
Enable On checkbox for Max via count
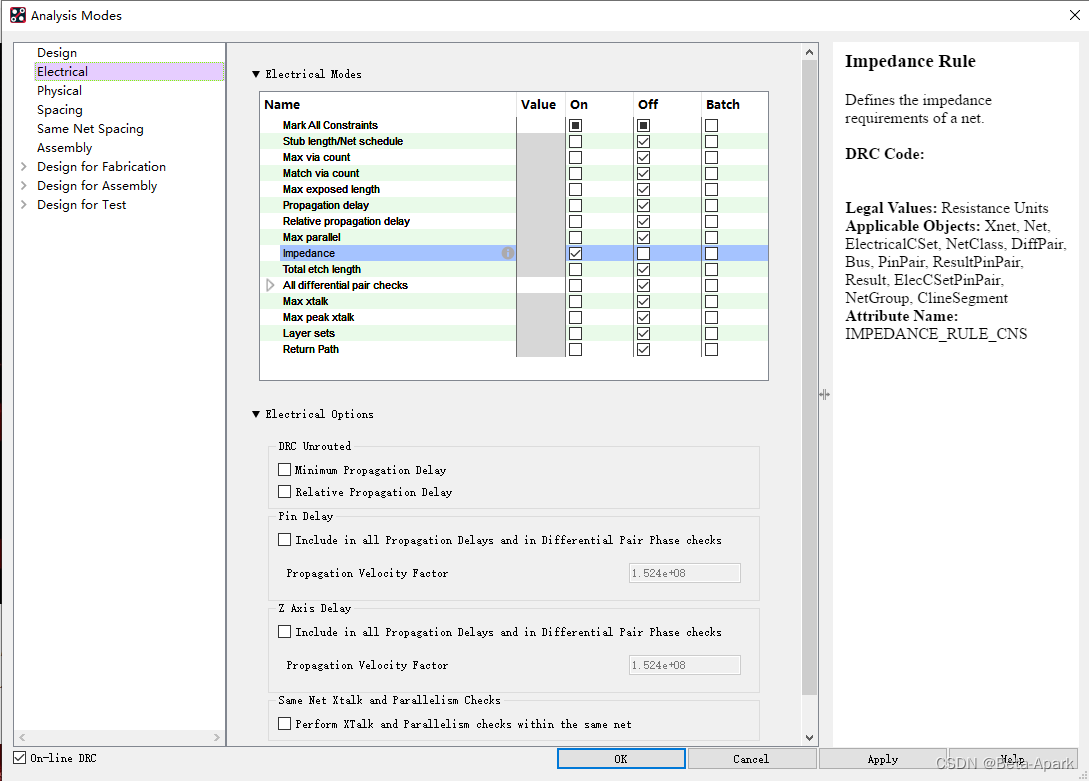click(x=575, y=158)
